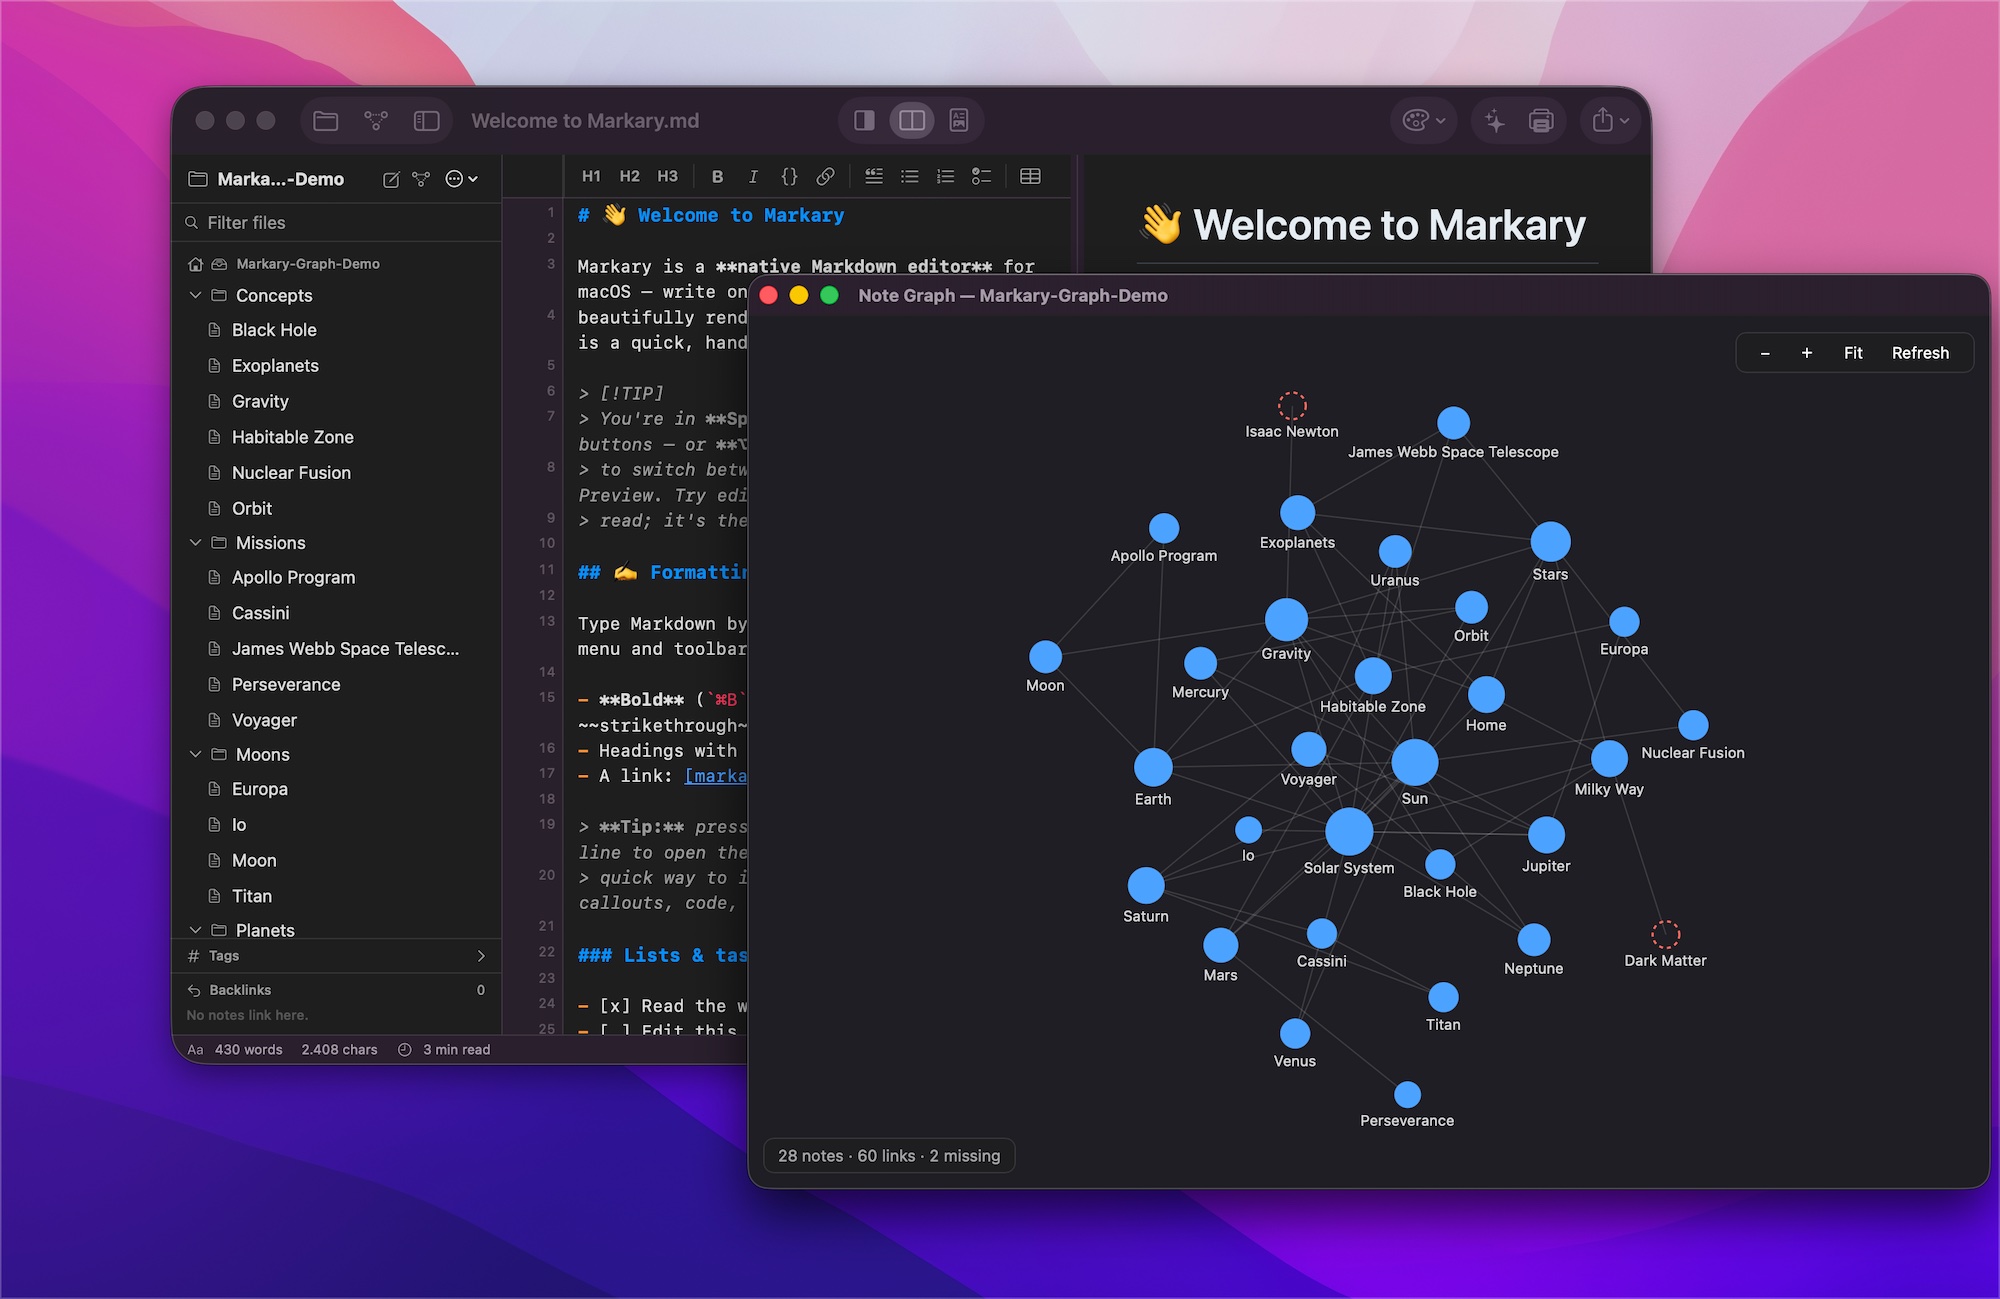Focus the Filter files search field
Image resolution: width=2000 pixels, height=1299 pixels.
(337, 222)
